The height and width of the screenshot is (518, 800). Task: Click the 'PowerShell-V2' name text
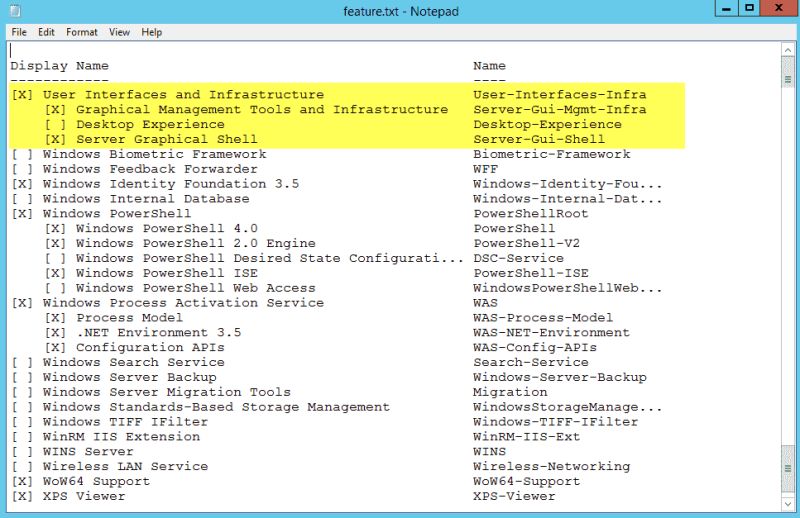(x=527, y=243)
